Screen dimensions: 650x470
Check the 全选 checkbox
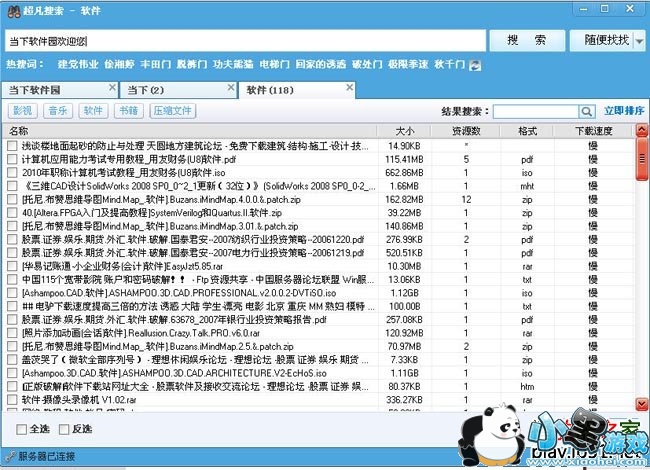(22, 429)
